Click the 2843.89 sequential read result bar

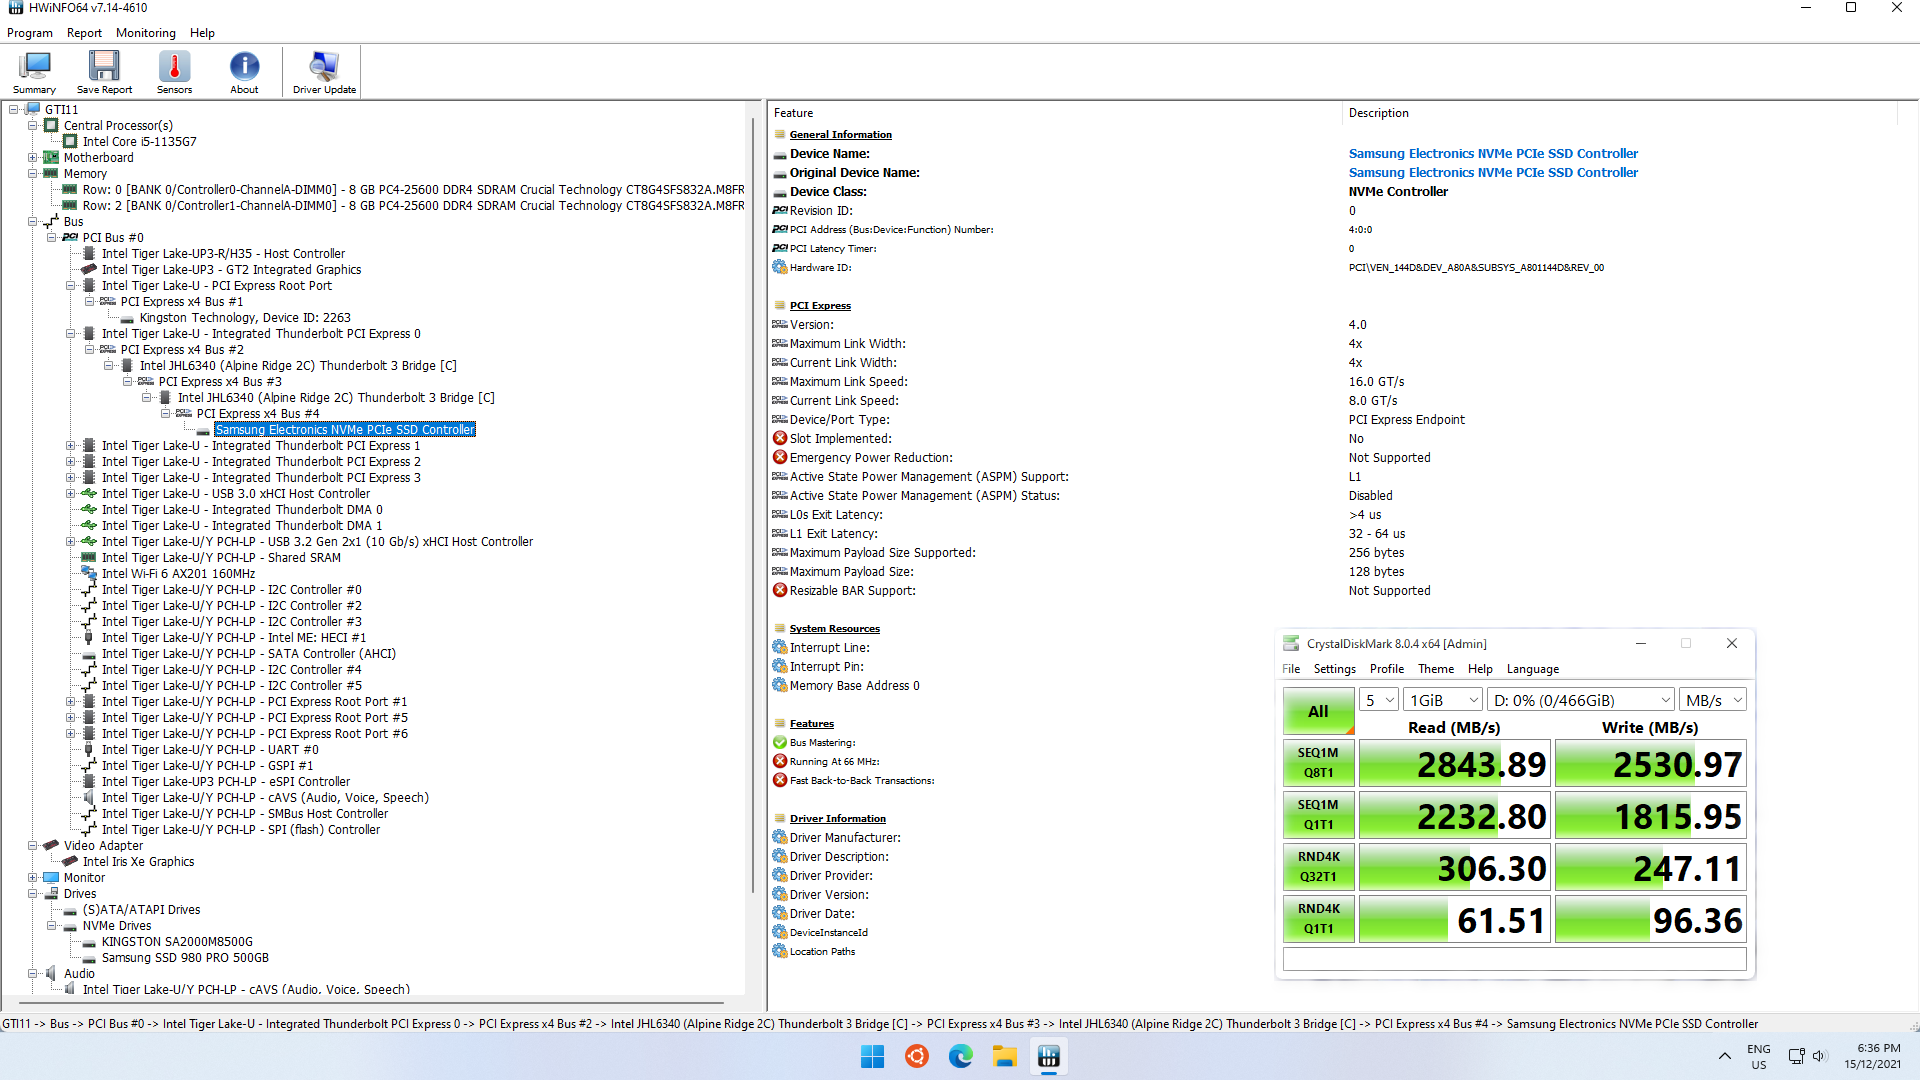click(1453, 764)
